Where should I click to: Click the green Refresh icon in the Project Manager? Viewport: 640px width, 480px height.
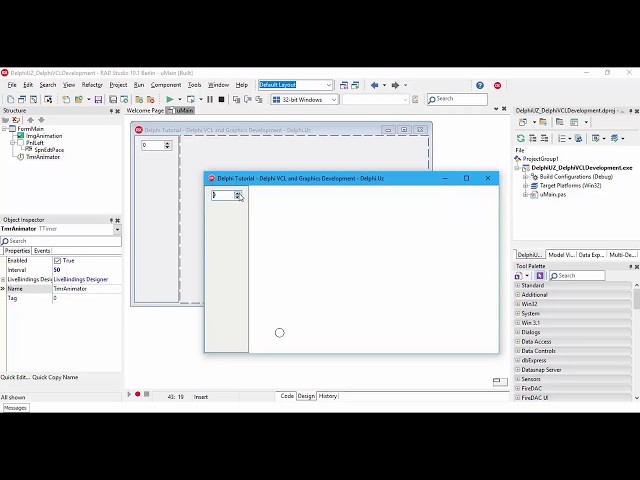point(520,138)
